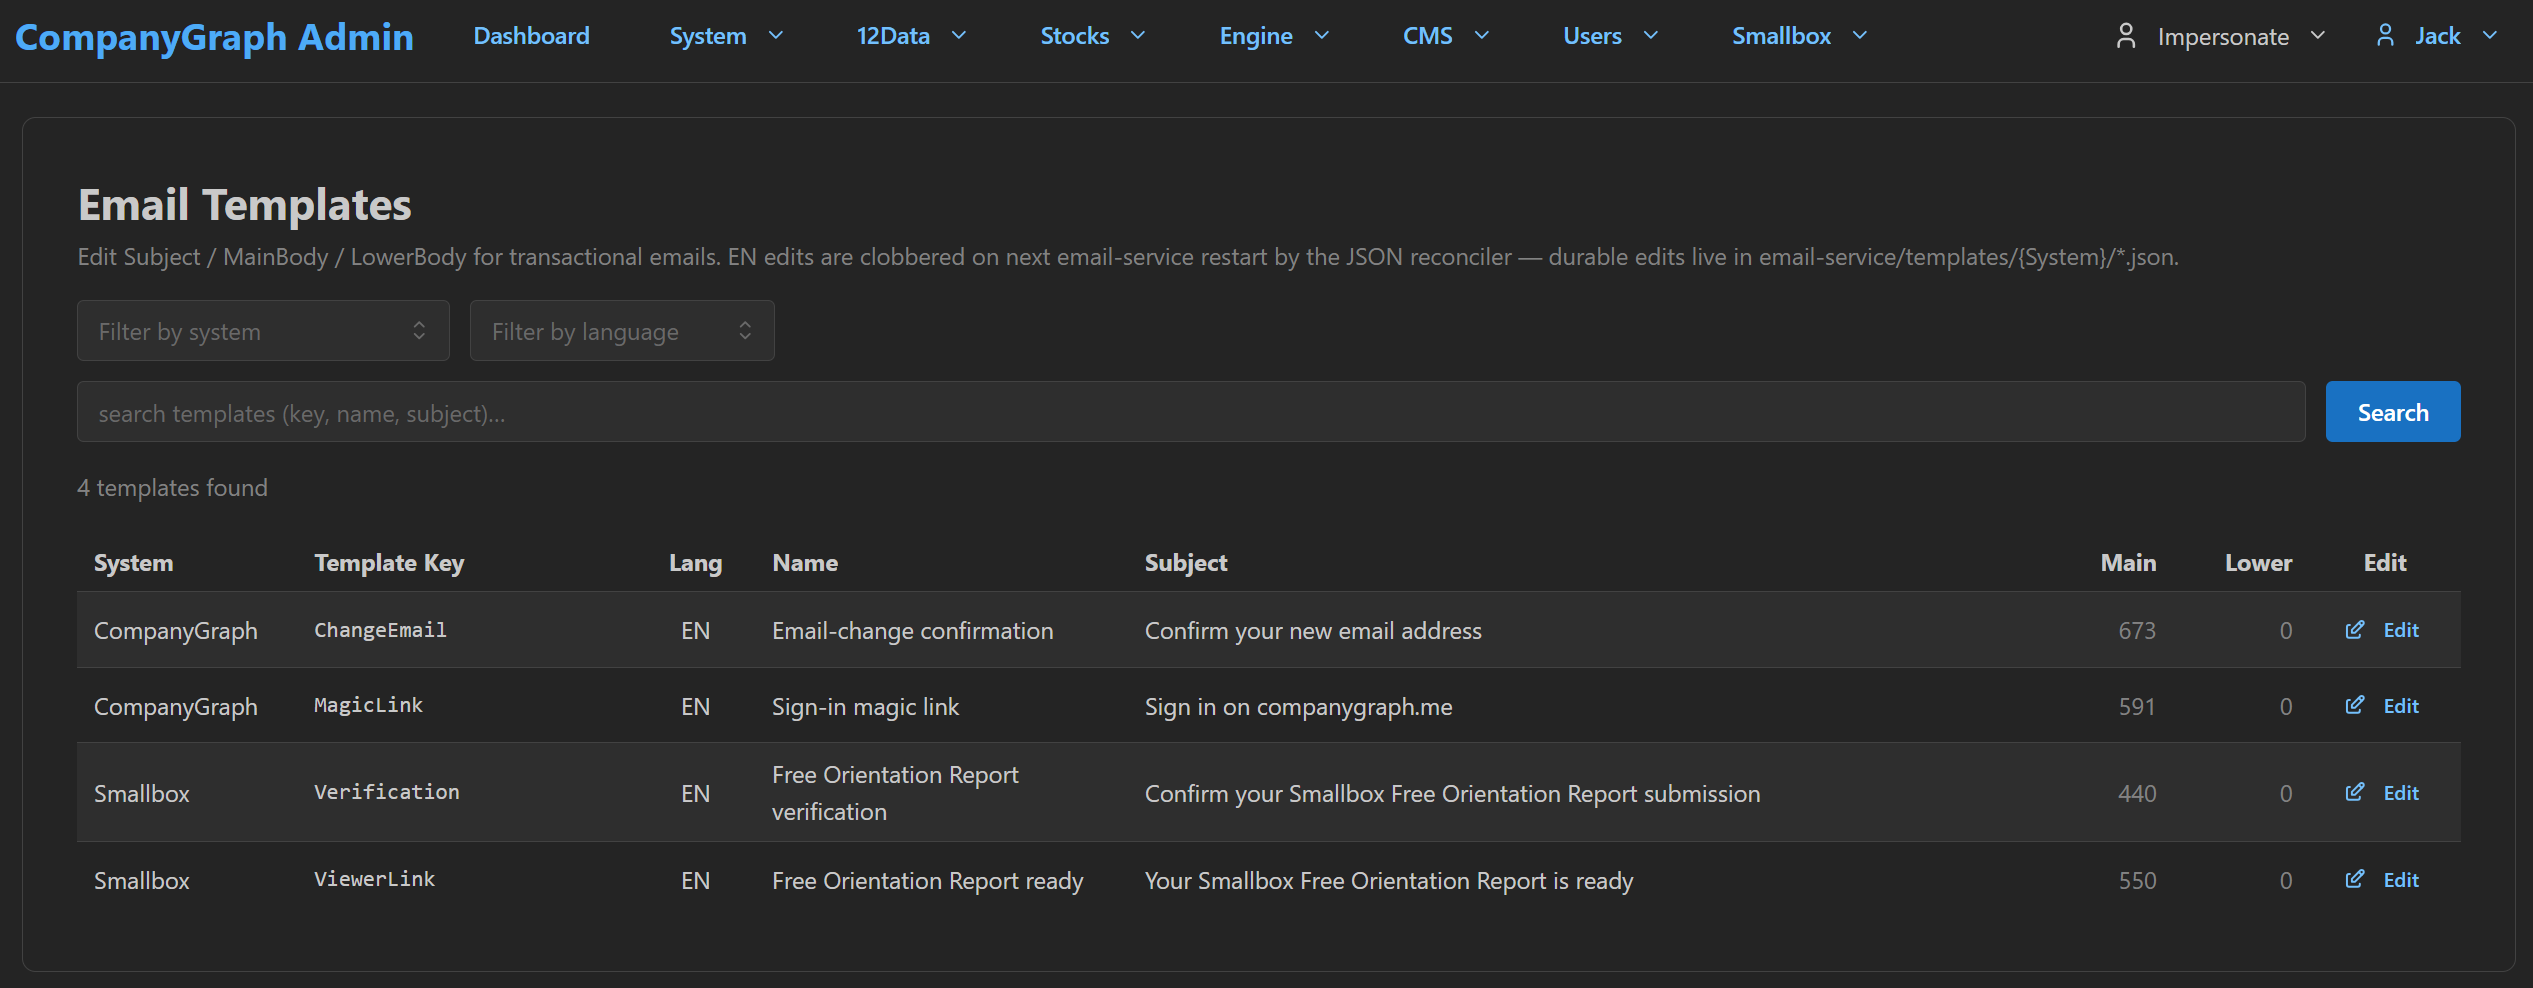Click the Main value 440
Viewport: 2533px width, 988px height.
[x=2137, y=794]
